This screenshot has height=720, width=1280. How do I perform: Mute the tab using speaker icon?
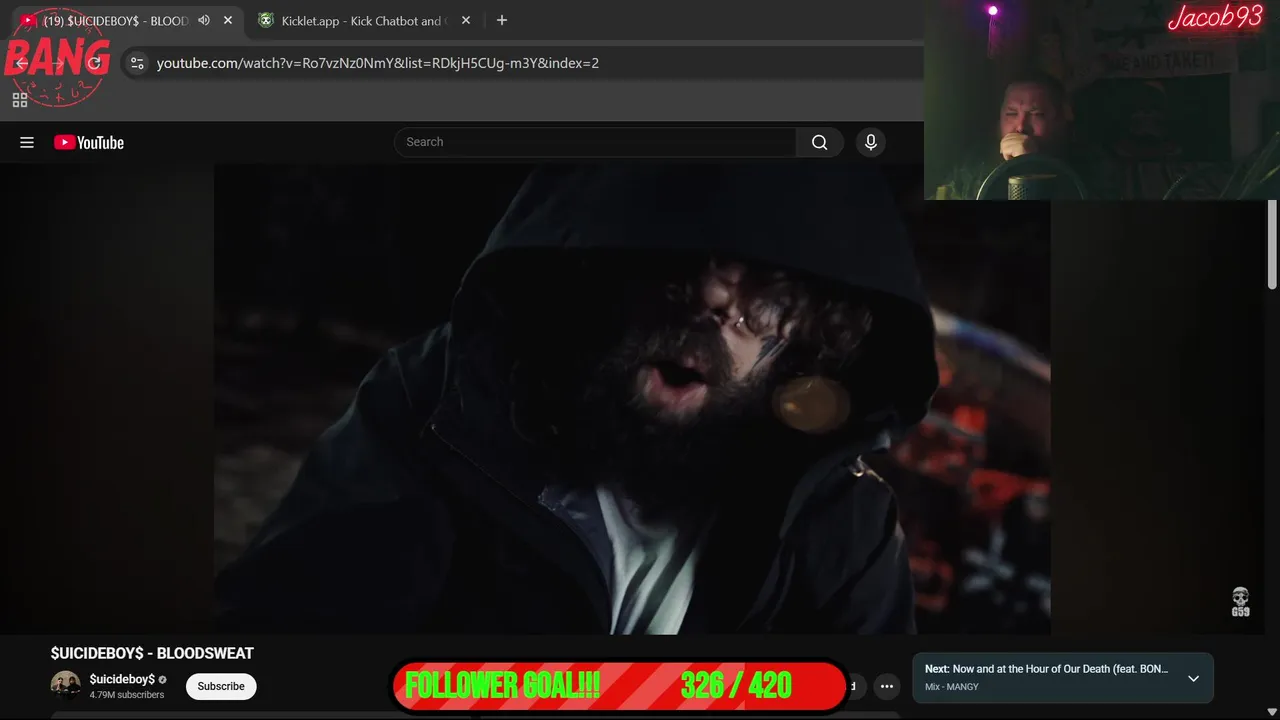pos(204,20)
